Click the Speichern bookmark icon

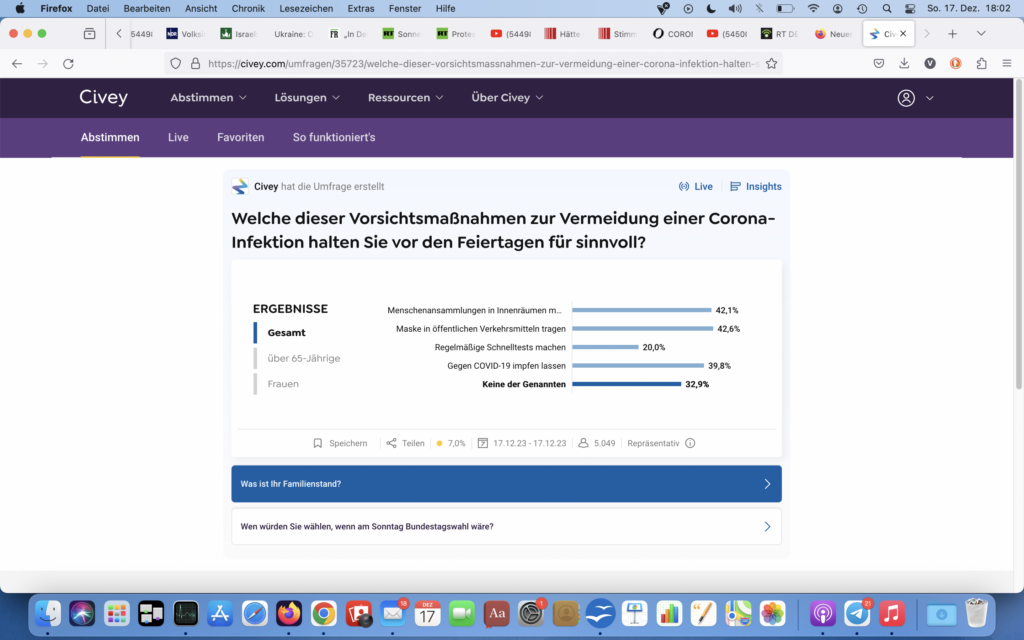(318, 443)
